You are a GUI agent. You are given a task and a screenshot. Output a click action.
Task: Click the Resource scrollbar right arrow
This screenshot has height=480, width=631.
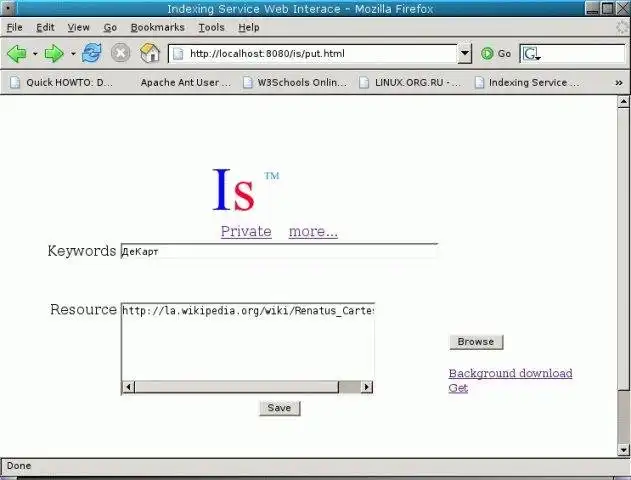point(367,387)
